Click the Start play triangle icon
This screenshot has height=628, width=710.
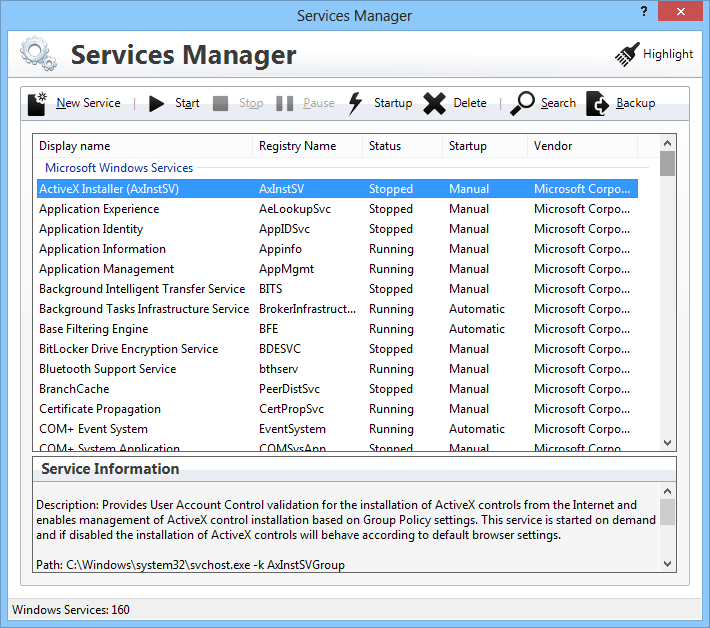coord(156,104)
